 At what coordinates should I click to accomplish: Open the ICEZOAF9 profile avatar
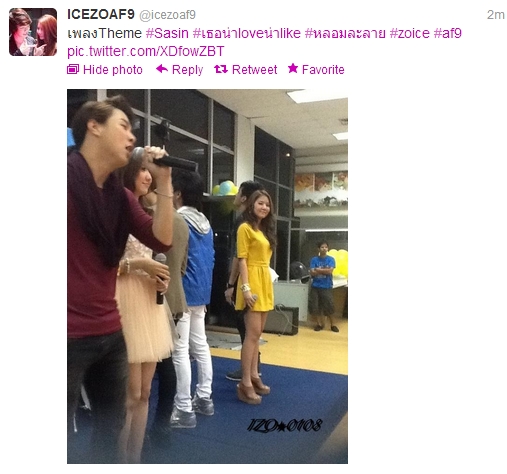[x=33, y=32]
